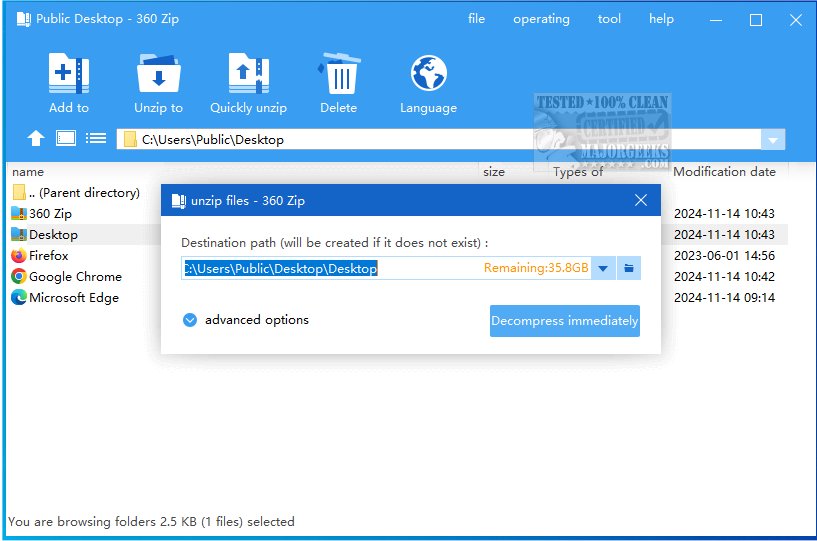
Task: Open the Language globe option
Action: click(x=428, y=73)
